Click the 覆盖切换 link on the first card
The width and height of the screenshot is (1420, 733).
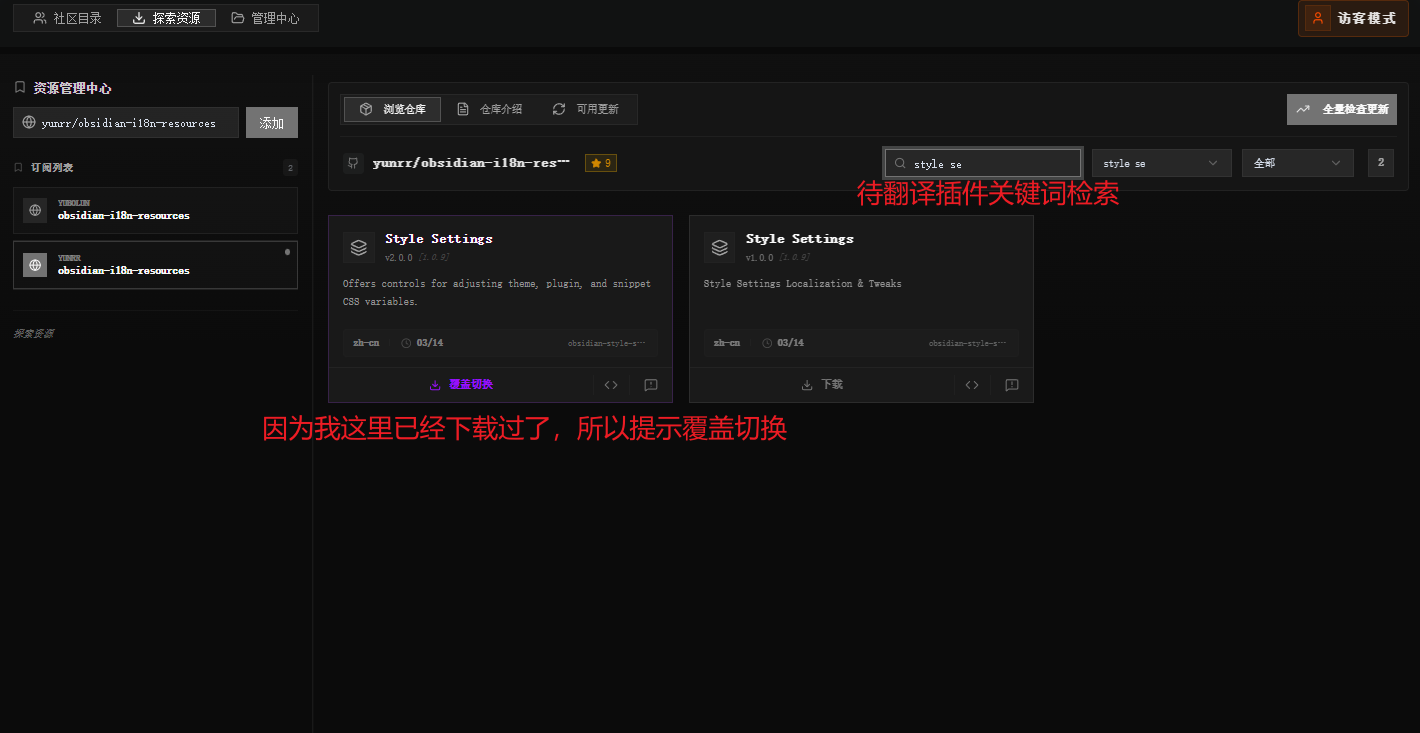pyautogui.click(x=470, y=384)
